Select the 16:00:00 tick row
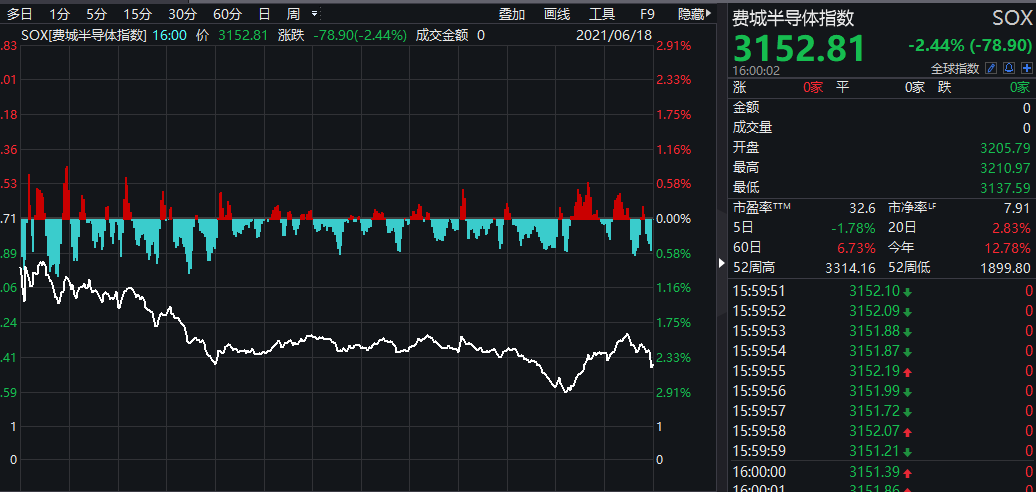This screenshot has width=1036, height=492. (882, 472)
